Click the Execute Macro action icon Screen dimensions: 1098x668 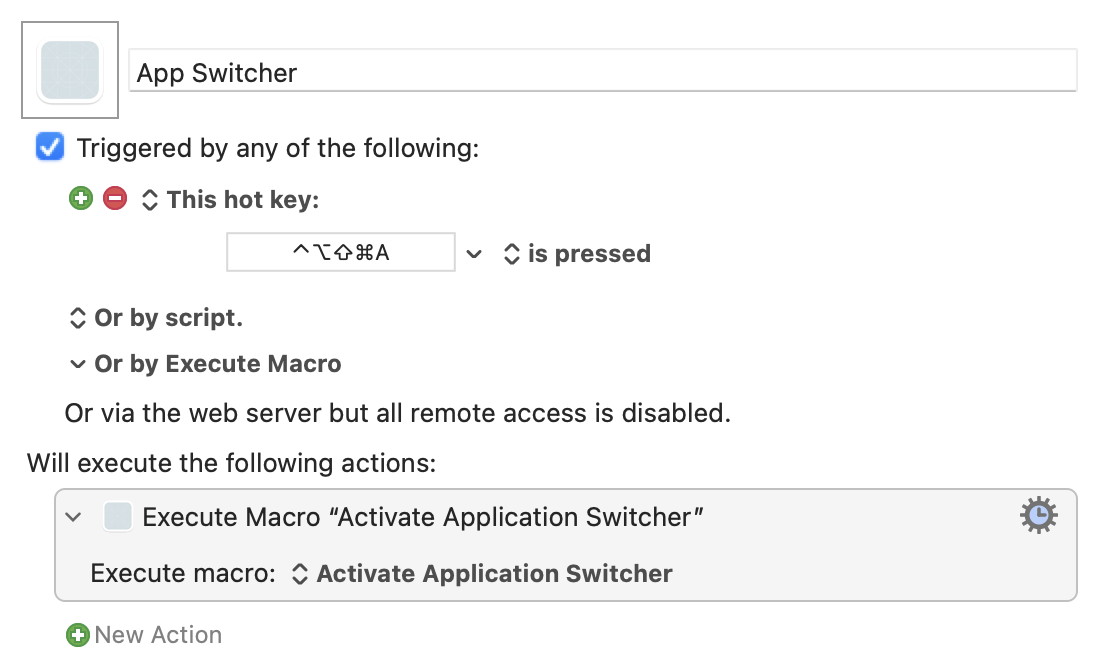(x=118, y=517)
